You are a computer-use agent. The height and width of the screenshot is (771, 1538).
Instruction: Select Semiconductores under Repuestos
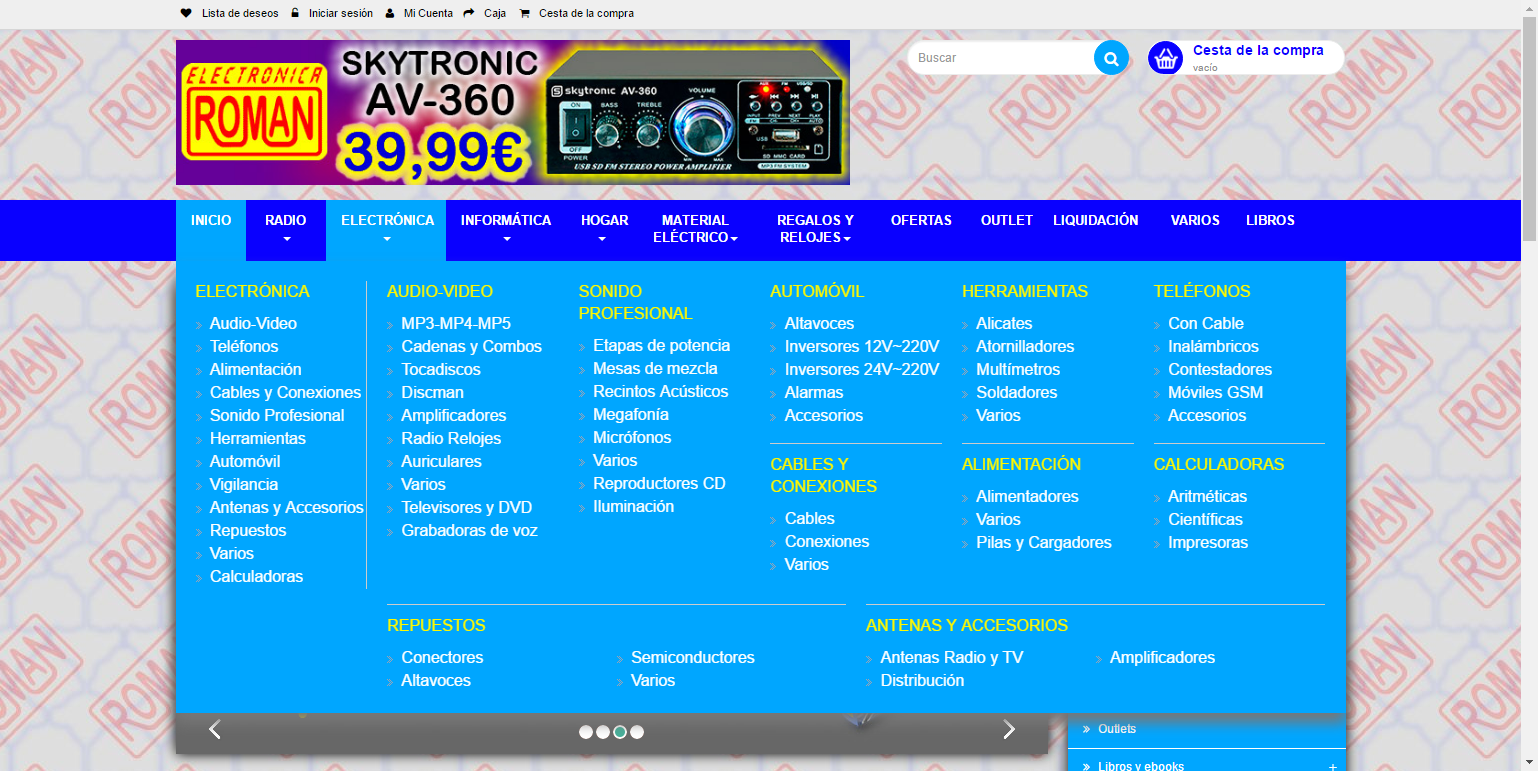point(693,657)
